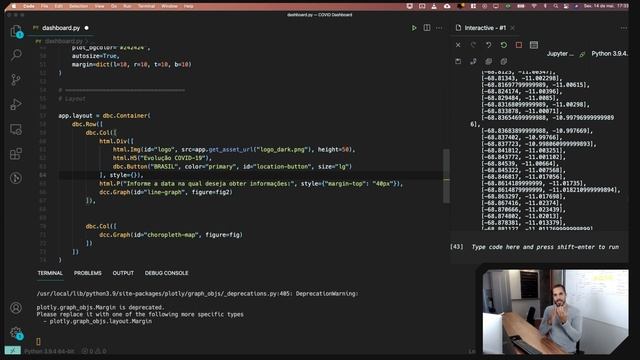Open the Go menu

(114, 6)
